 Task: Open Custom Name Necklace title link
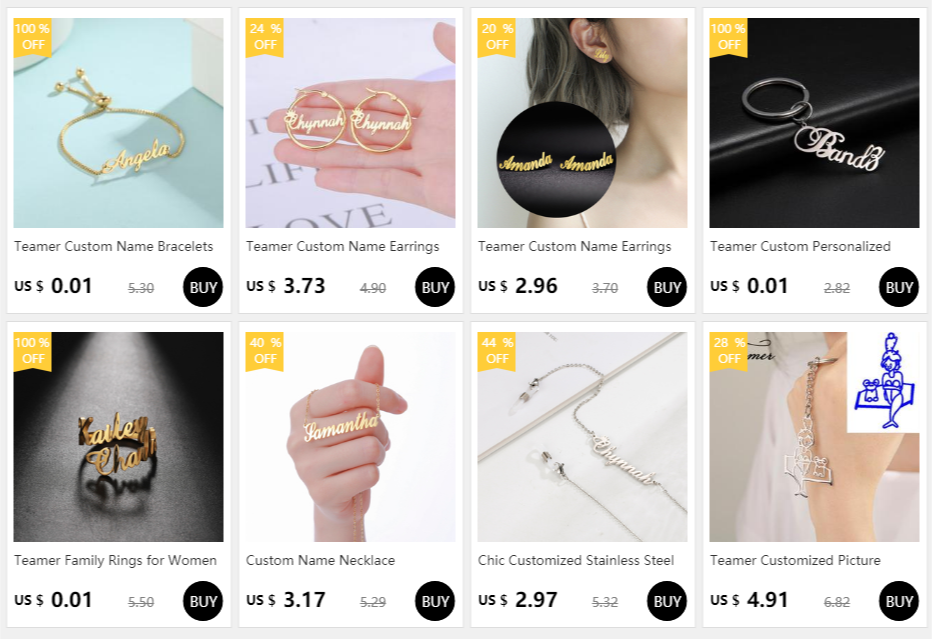pos(320,560)
